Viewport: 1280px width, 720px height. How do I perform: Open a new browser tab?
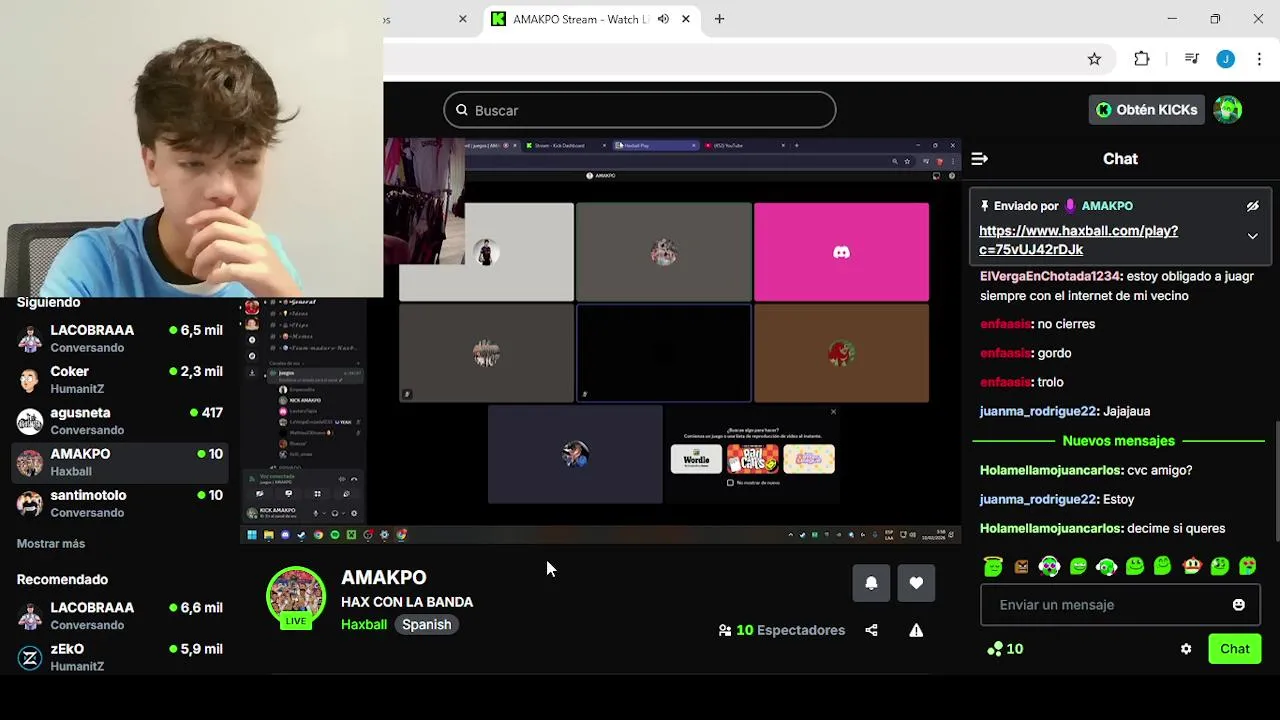[x=719, y=19]
